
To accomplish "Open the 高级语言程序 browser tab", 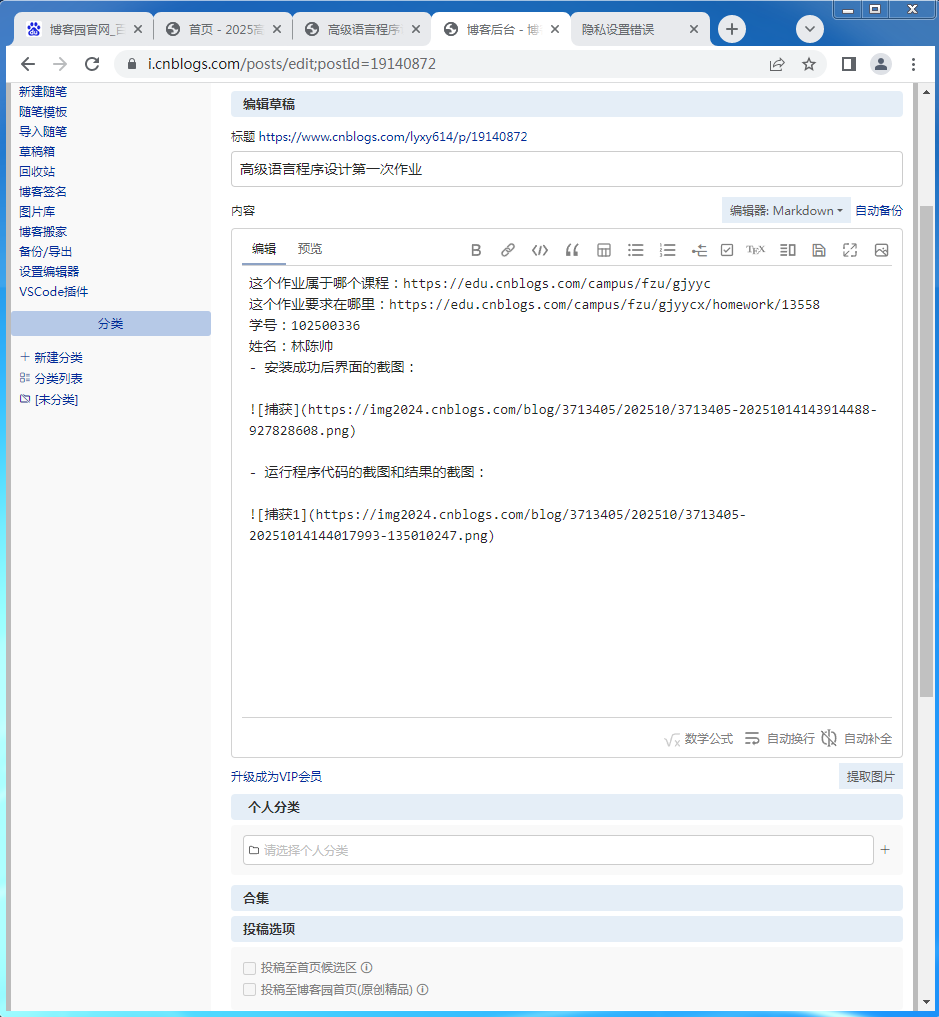I will click(x=363, y=29).
